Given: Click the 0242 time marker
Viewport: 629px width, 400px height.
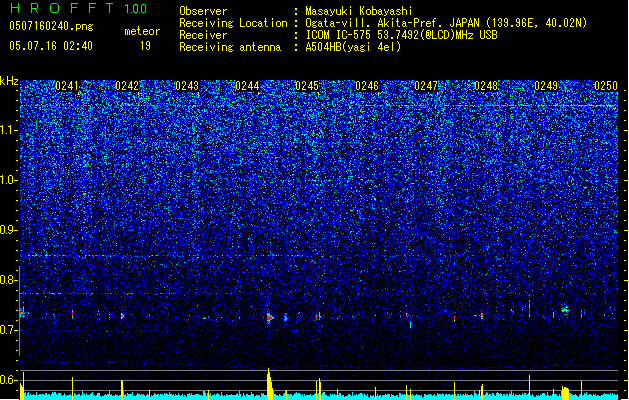Looking at the screenshot, I should point(127,86).
